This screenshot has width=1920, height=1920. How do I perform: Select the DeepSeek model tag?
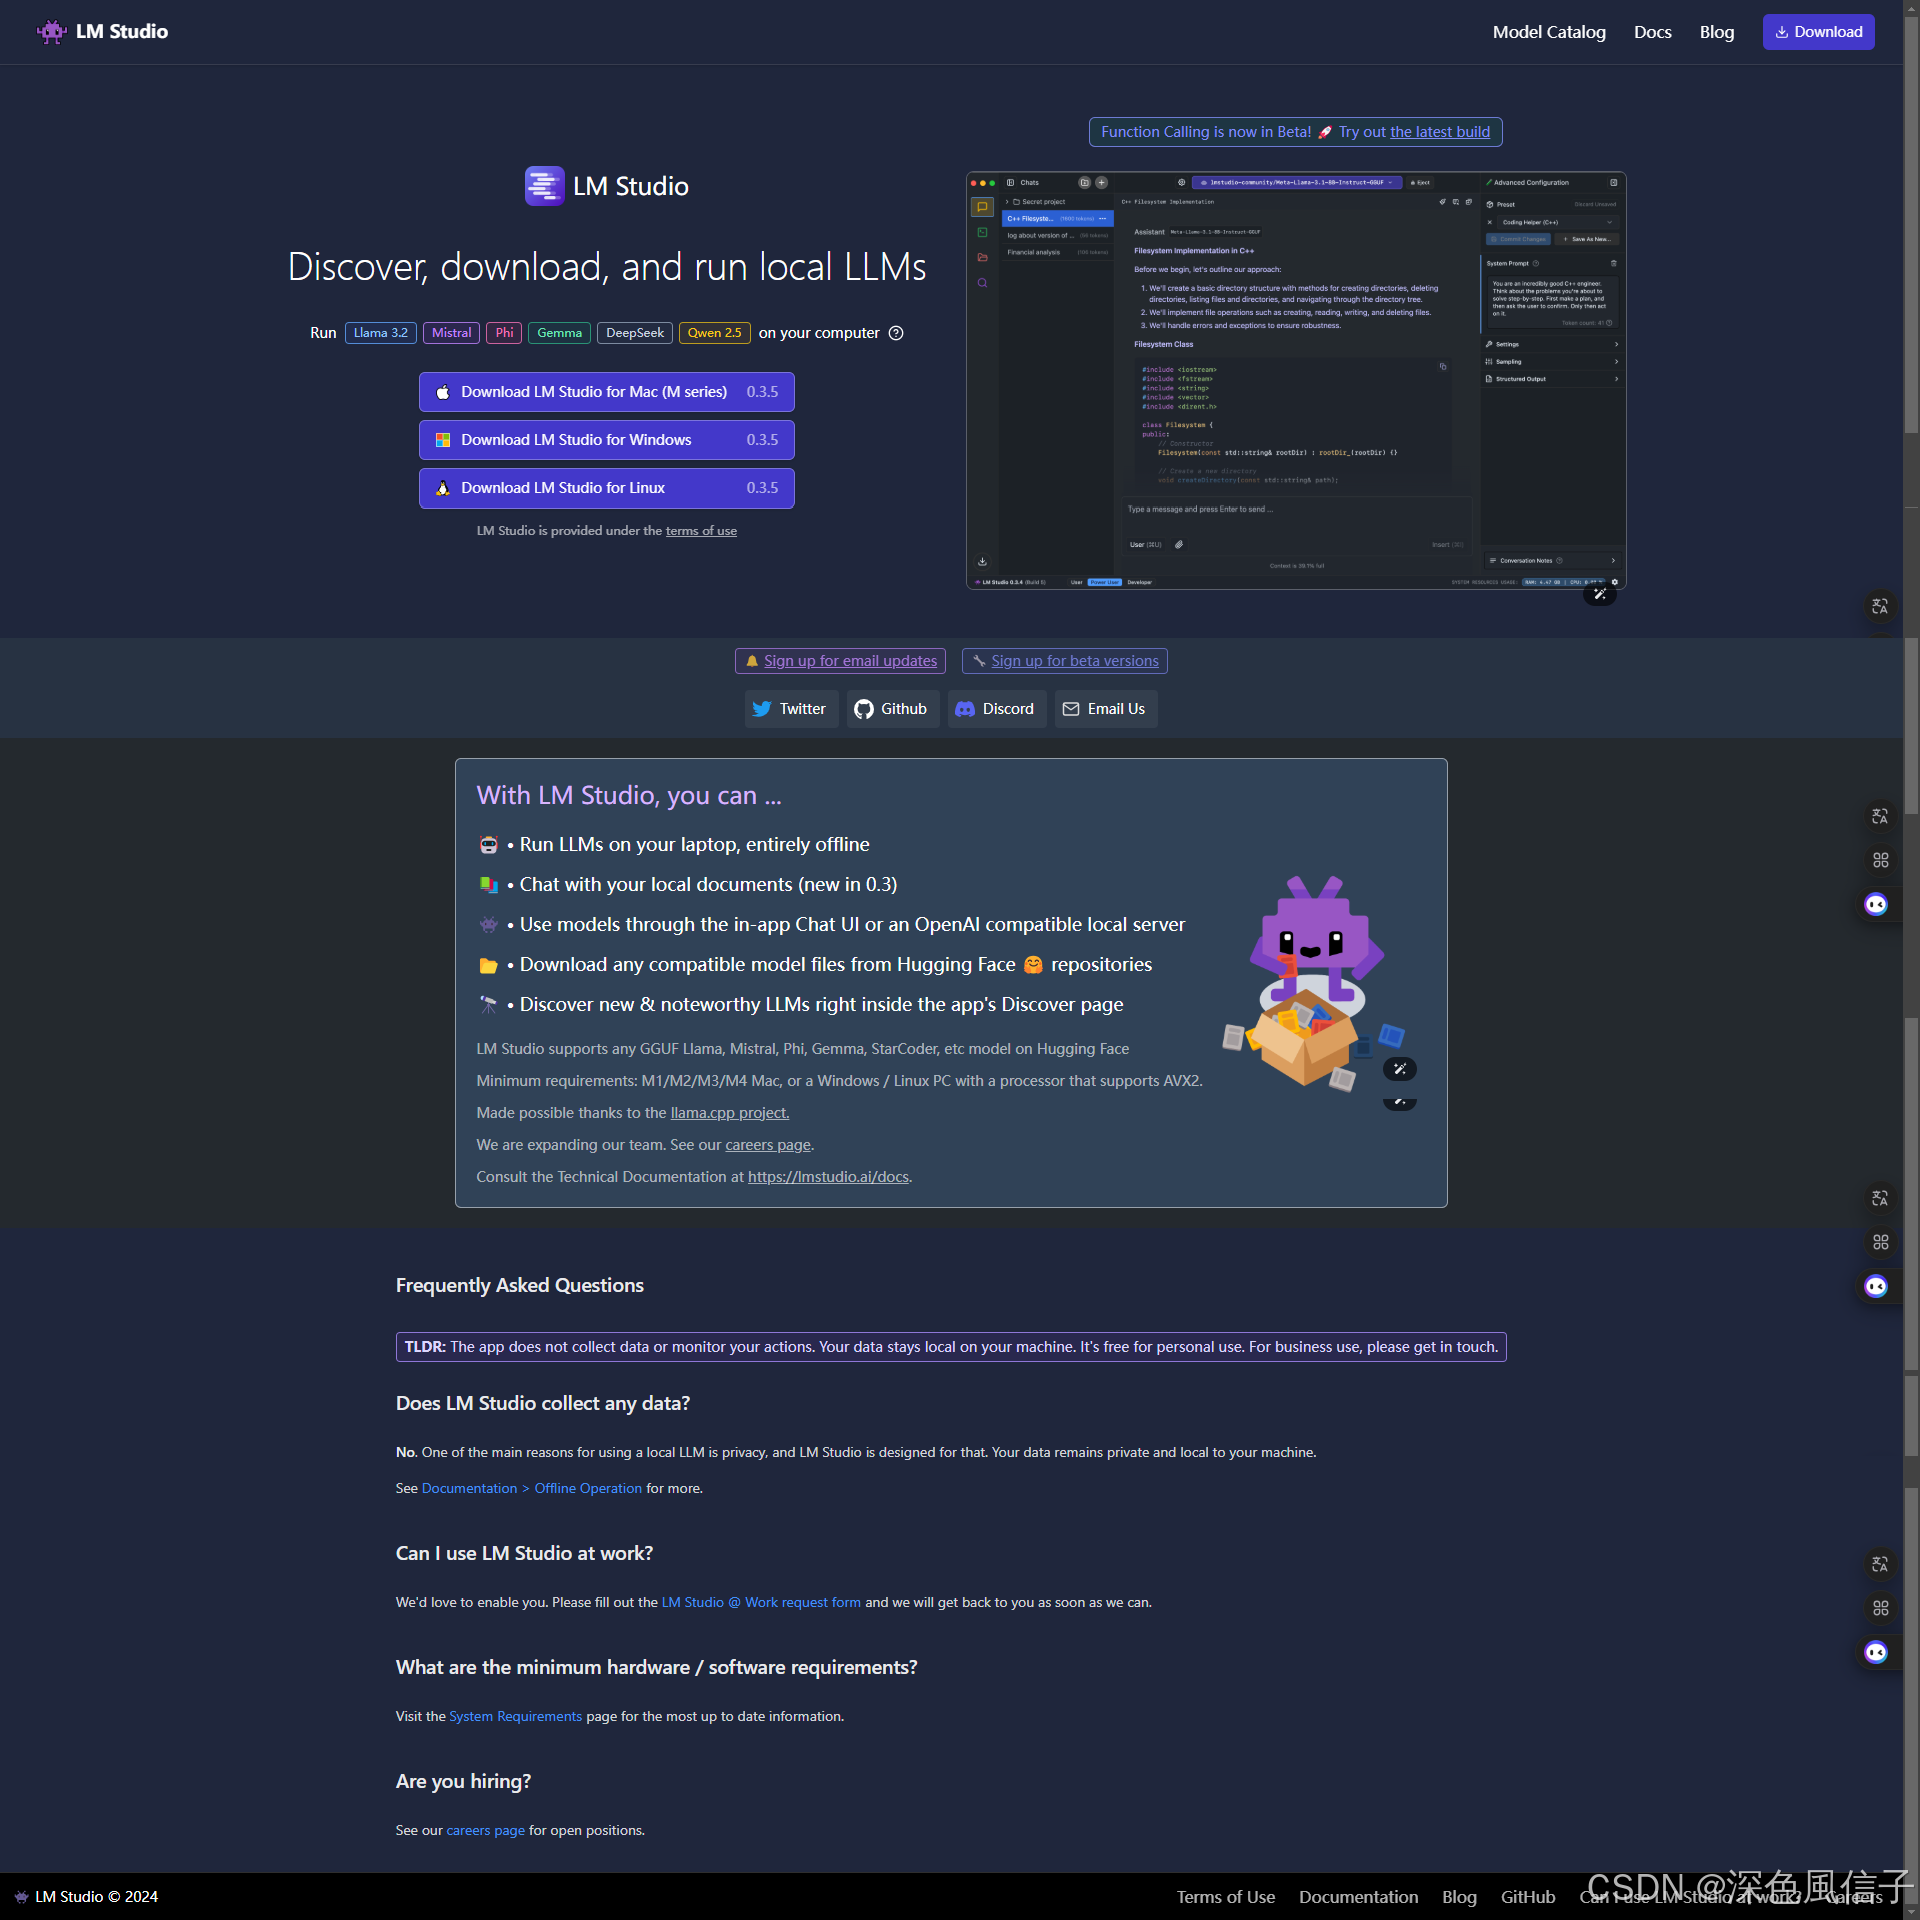click(x=634, y=333)
